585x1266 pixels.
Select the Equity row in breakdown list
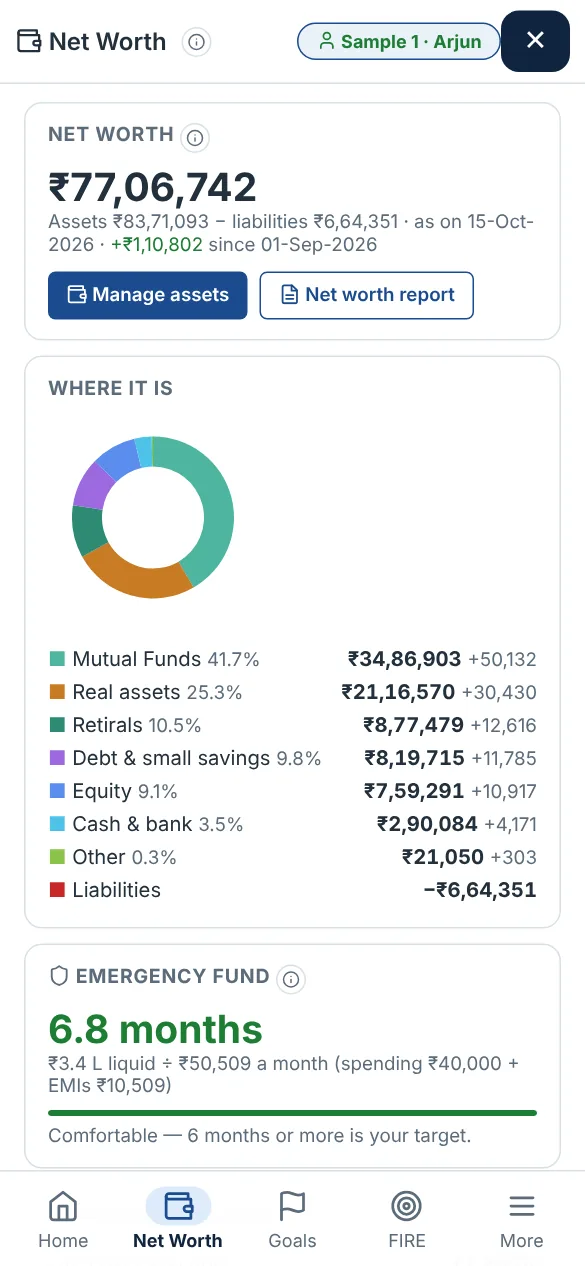(293, 791)
